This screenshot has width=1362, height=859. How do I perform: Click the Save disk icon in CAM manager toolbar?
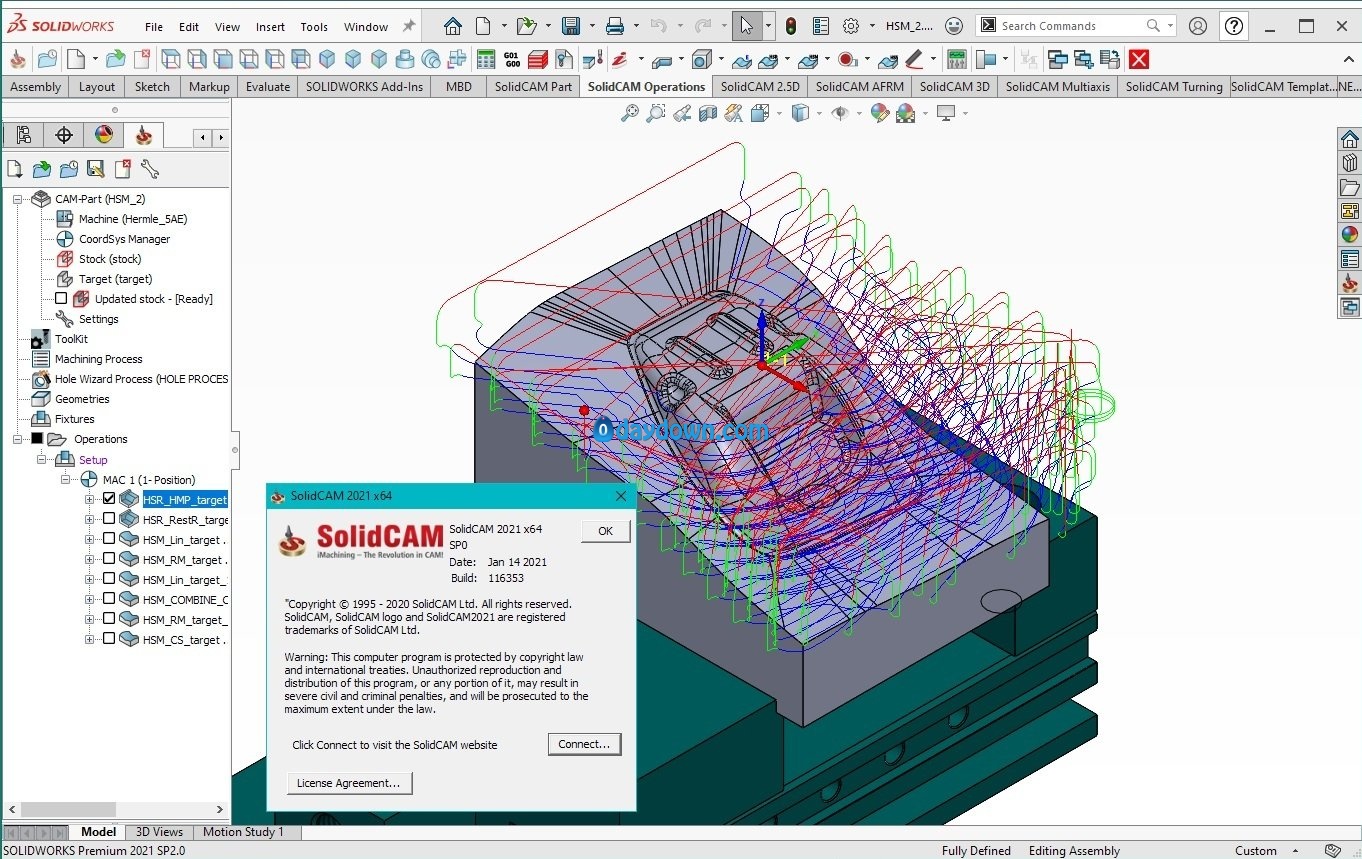[x=96, y=169]
